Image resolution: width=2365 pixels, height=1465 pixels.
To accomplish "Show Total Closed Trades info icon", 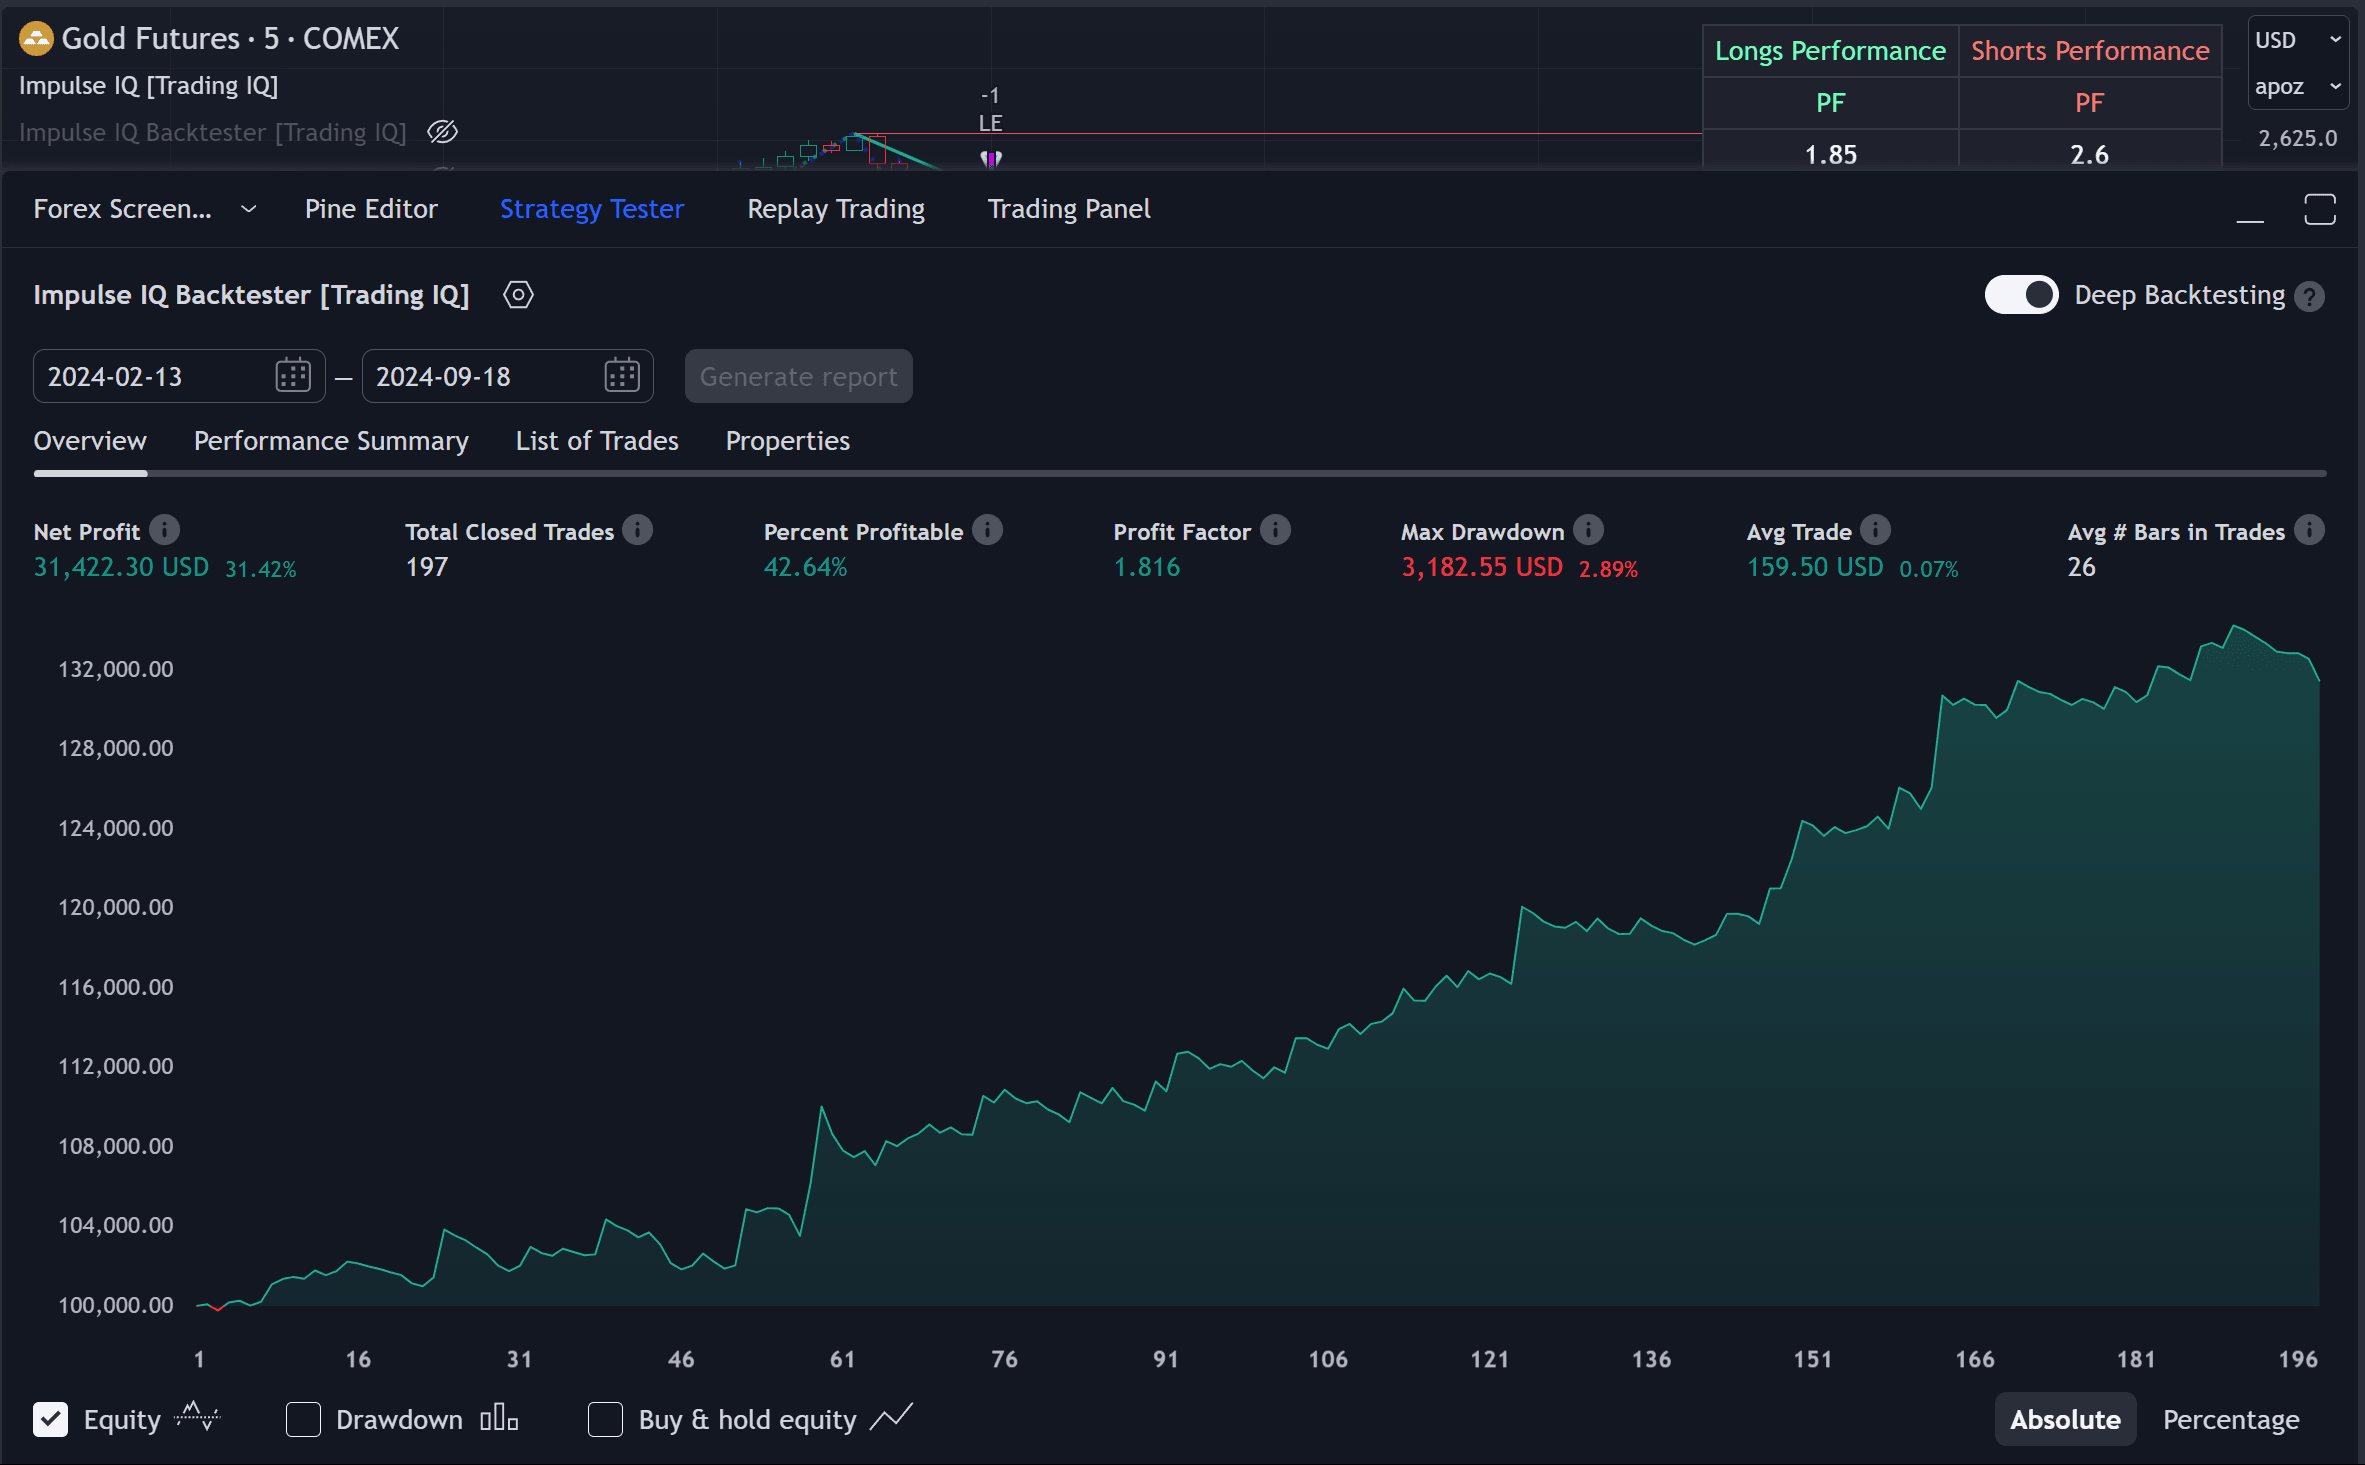I will pyautogui.click(x=637, y=530).
